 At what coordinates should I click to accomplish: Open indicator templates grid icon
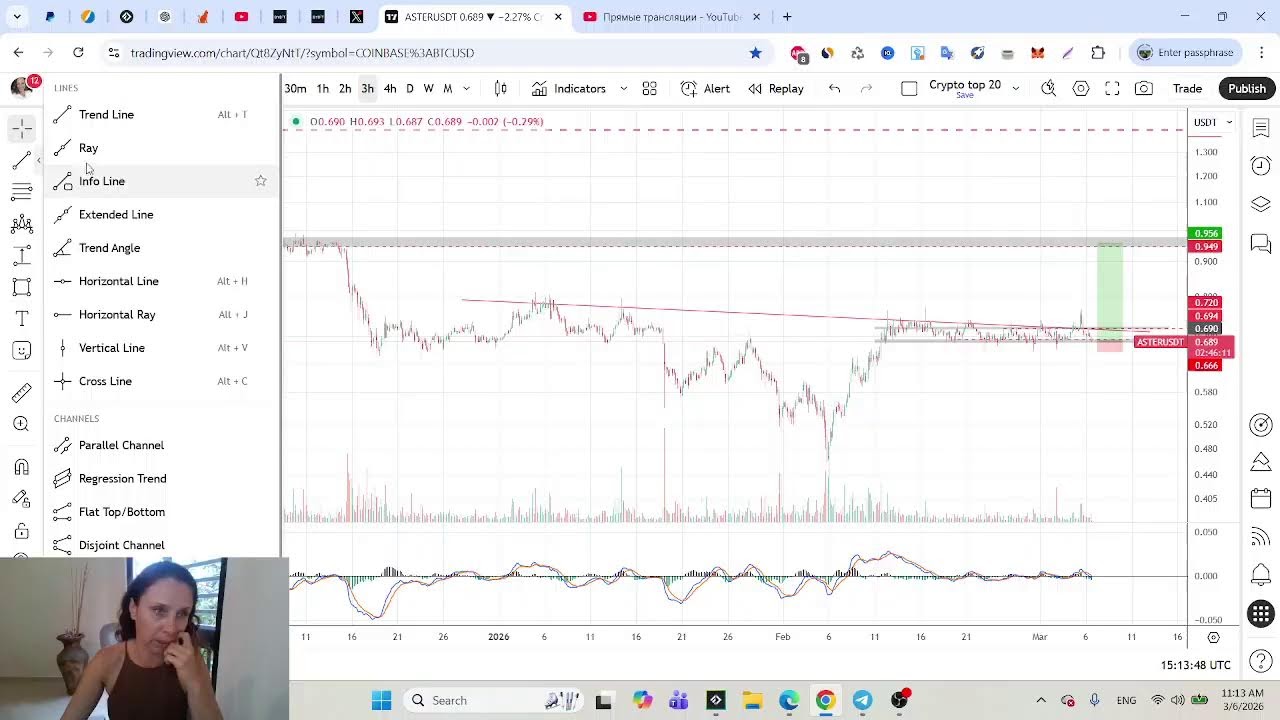point(649,89)
